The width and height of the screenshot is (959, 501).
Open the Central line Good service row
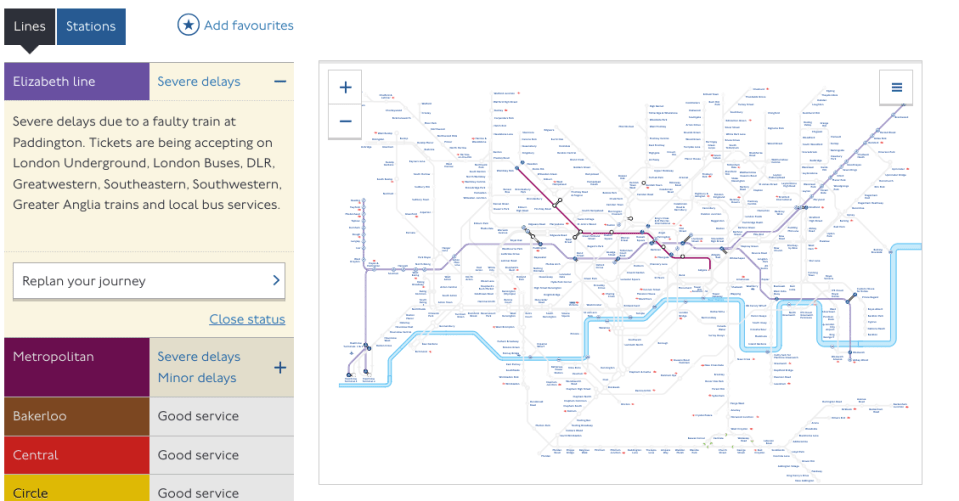pos(149,455)
